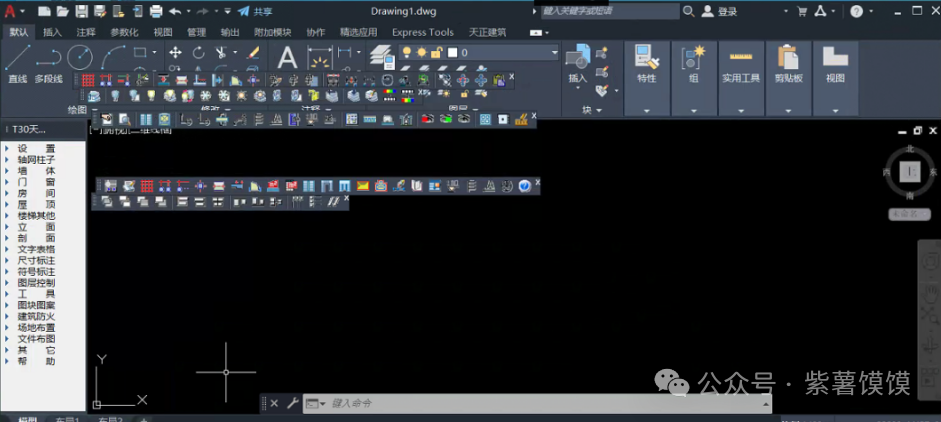Select the Line (直线) drawing tool
Screen dimensions: 941x422
(x=17, y=62)
